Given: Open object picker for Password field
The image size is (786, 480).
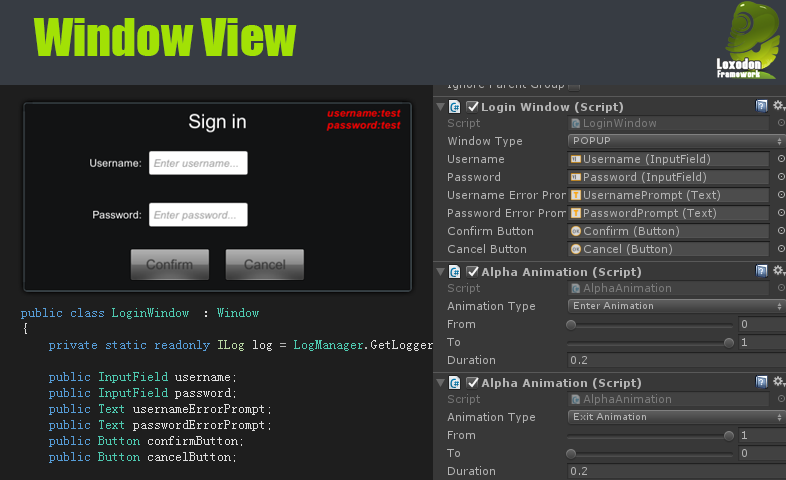Looking at the screenshot, I should 781,177.
